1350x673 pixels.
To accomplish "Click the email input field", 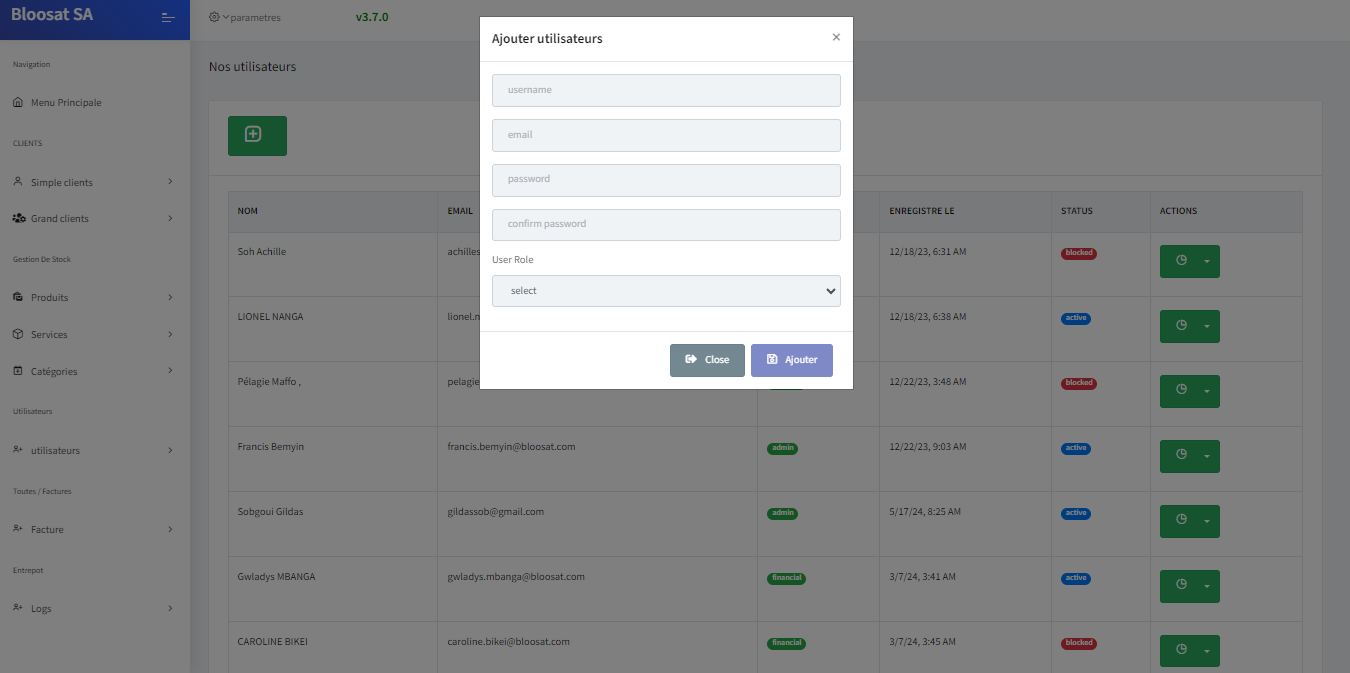I will [666, 135].
